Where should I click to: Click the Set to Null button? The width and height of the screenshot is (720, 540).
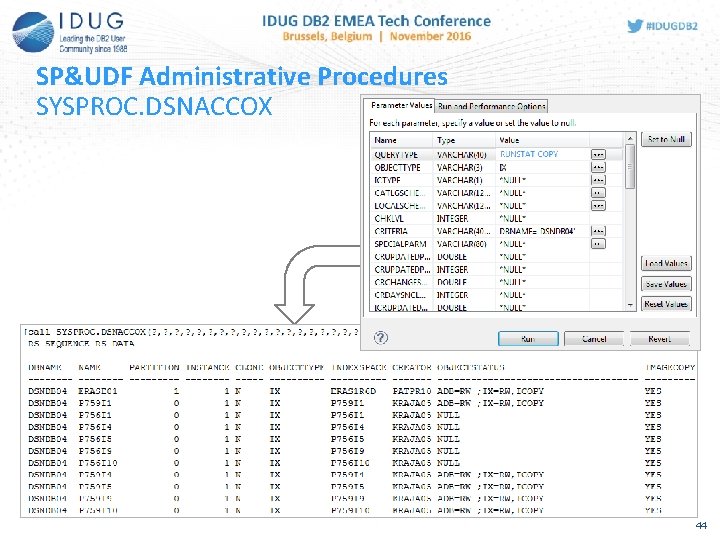click(666, 139)
